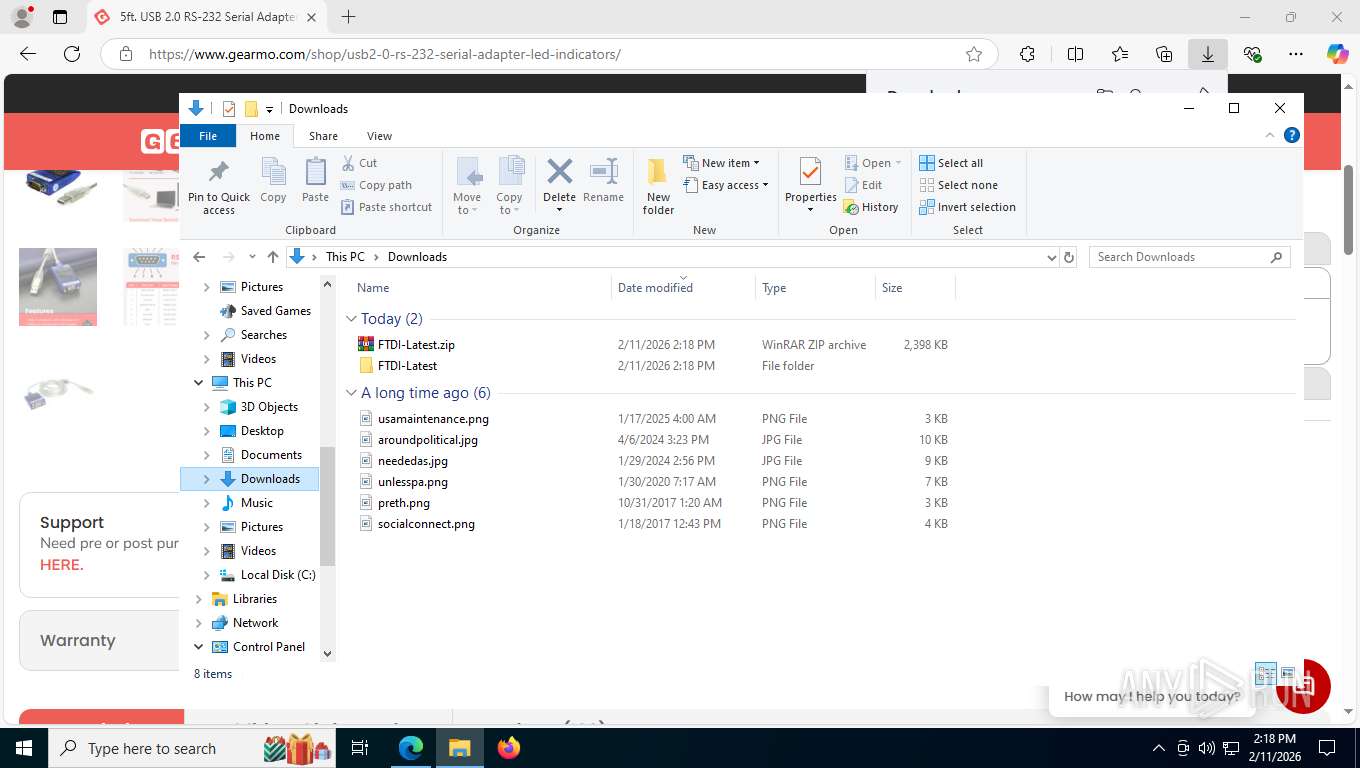This screenshot has width=1360, height=768.
Task: Click the Copy ribbon button
Action: 273,181
